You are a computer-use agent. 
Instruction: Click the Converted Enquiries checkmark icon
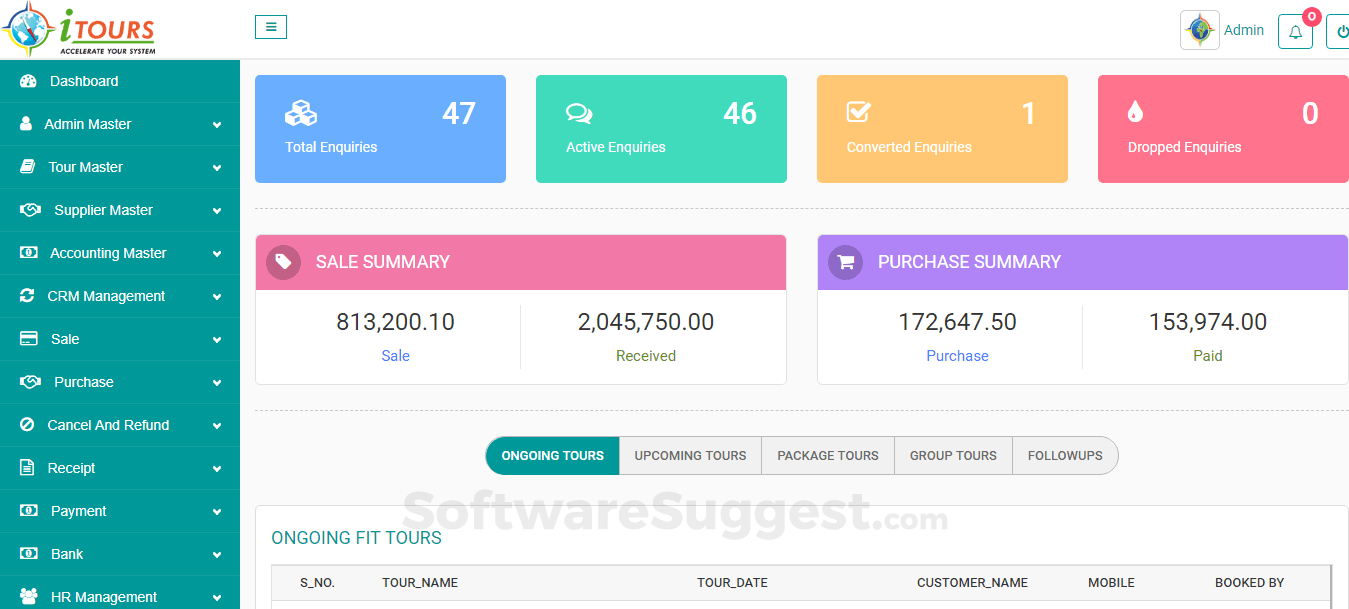[x=859, y=112]
